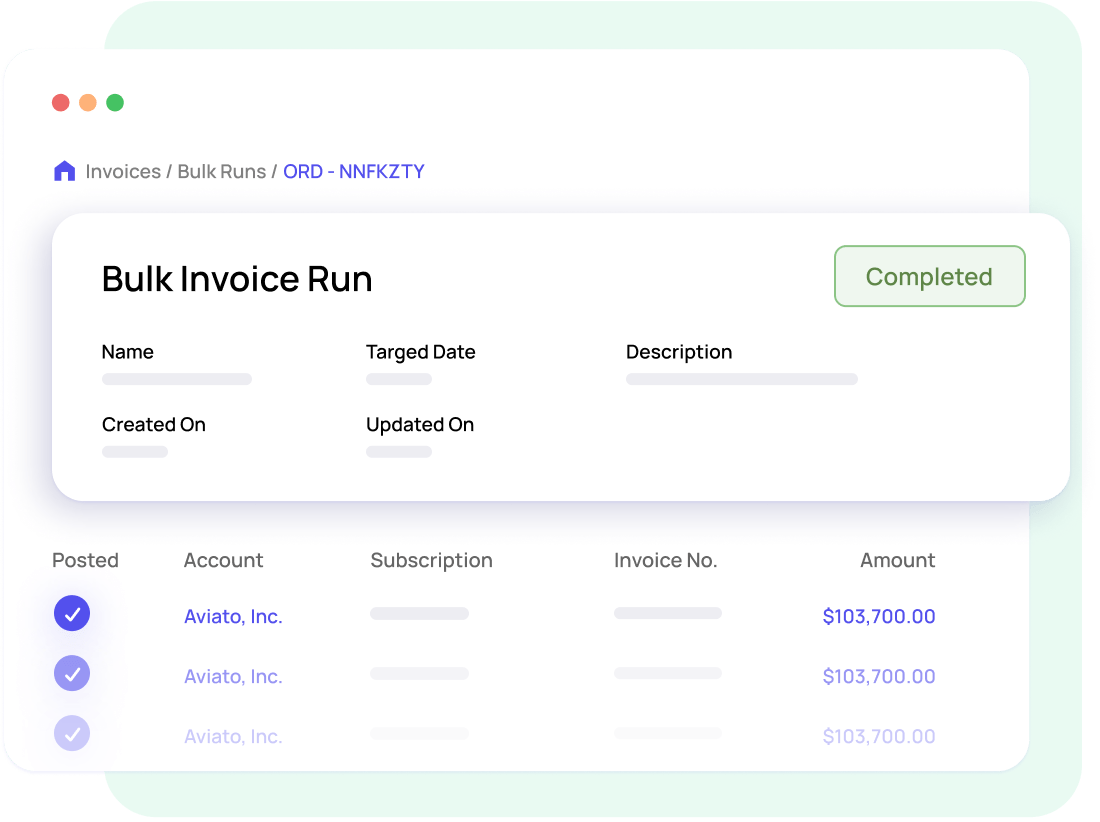Open the Aviato, Inc. account link
This screenshot has width=1100, height=822.
coord(233,617)
